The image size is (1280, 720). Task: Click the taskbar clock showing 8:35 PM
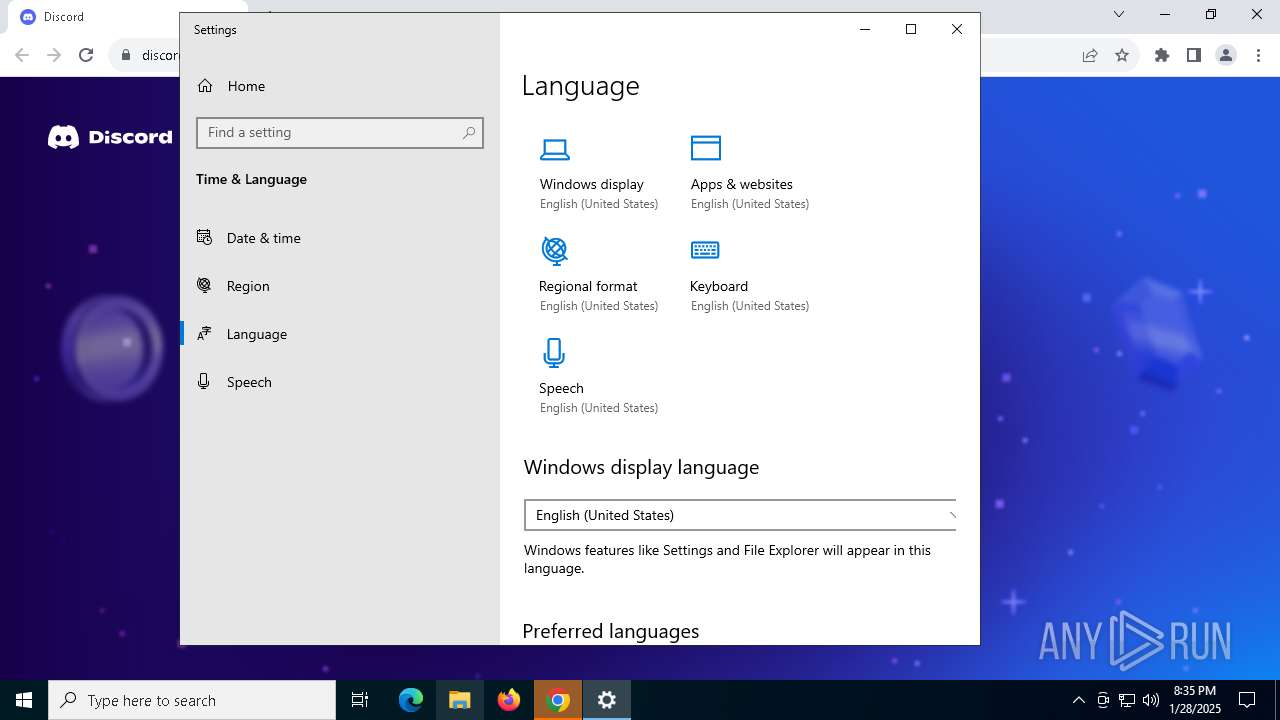pos(1195,700)
